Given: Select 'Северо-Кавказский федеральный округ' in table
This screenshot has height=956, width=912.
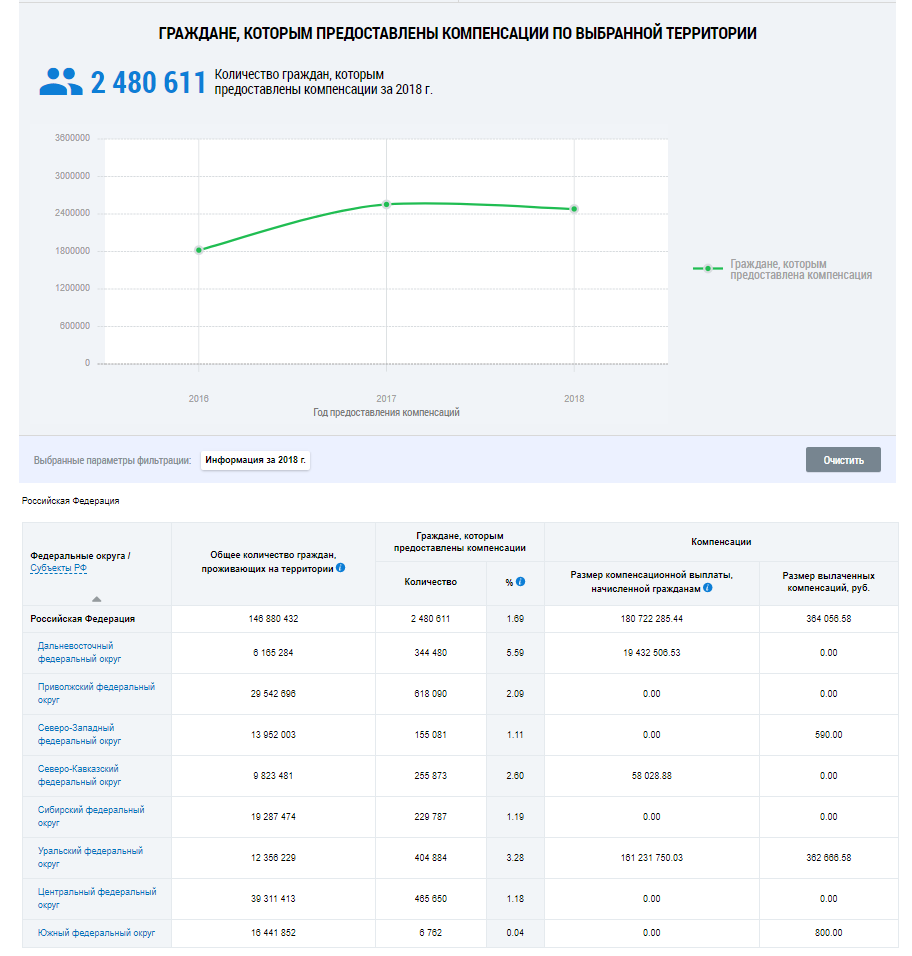Looking at the screenshot, I should click(x=79, y=775).
